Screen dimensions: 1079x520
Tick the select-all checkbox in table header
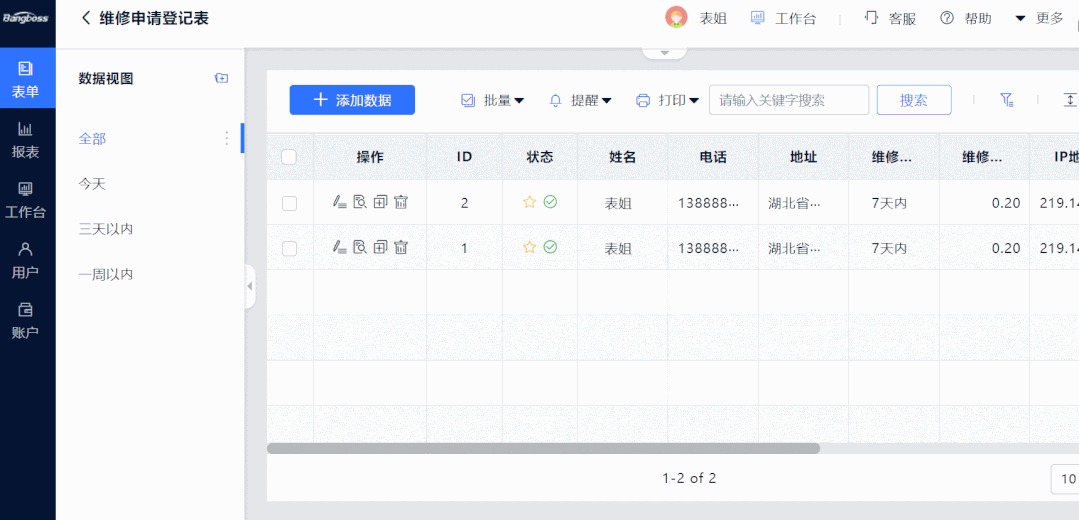tap(289, 157)
